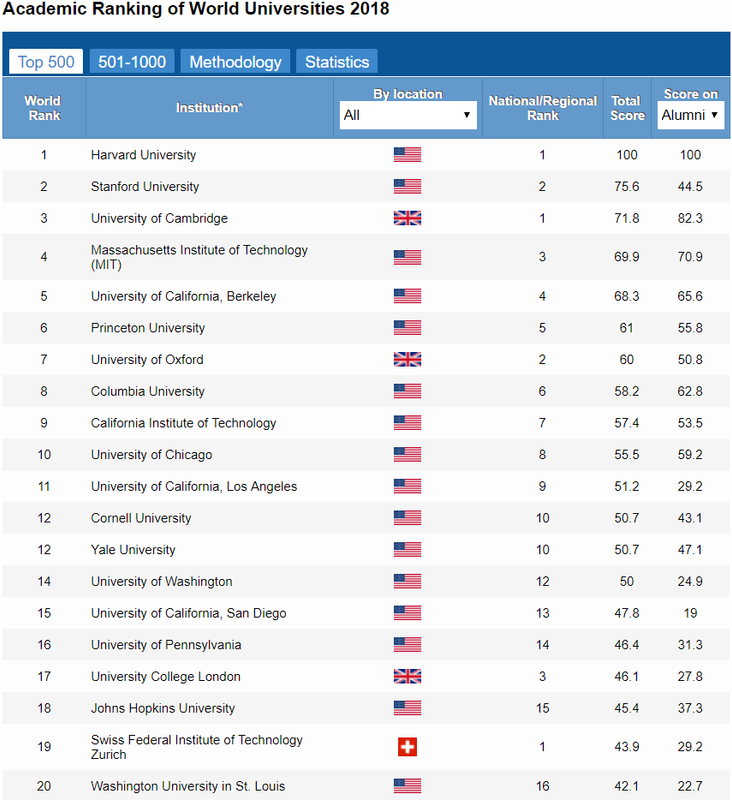The height and width of the screenshot is (800, 732).
Task: Click the National/Regional Rank column header
Action: click(543, 108)
